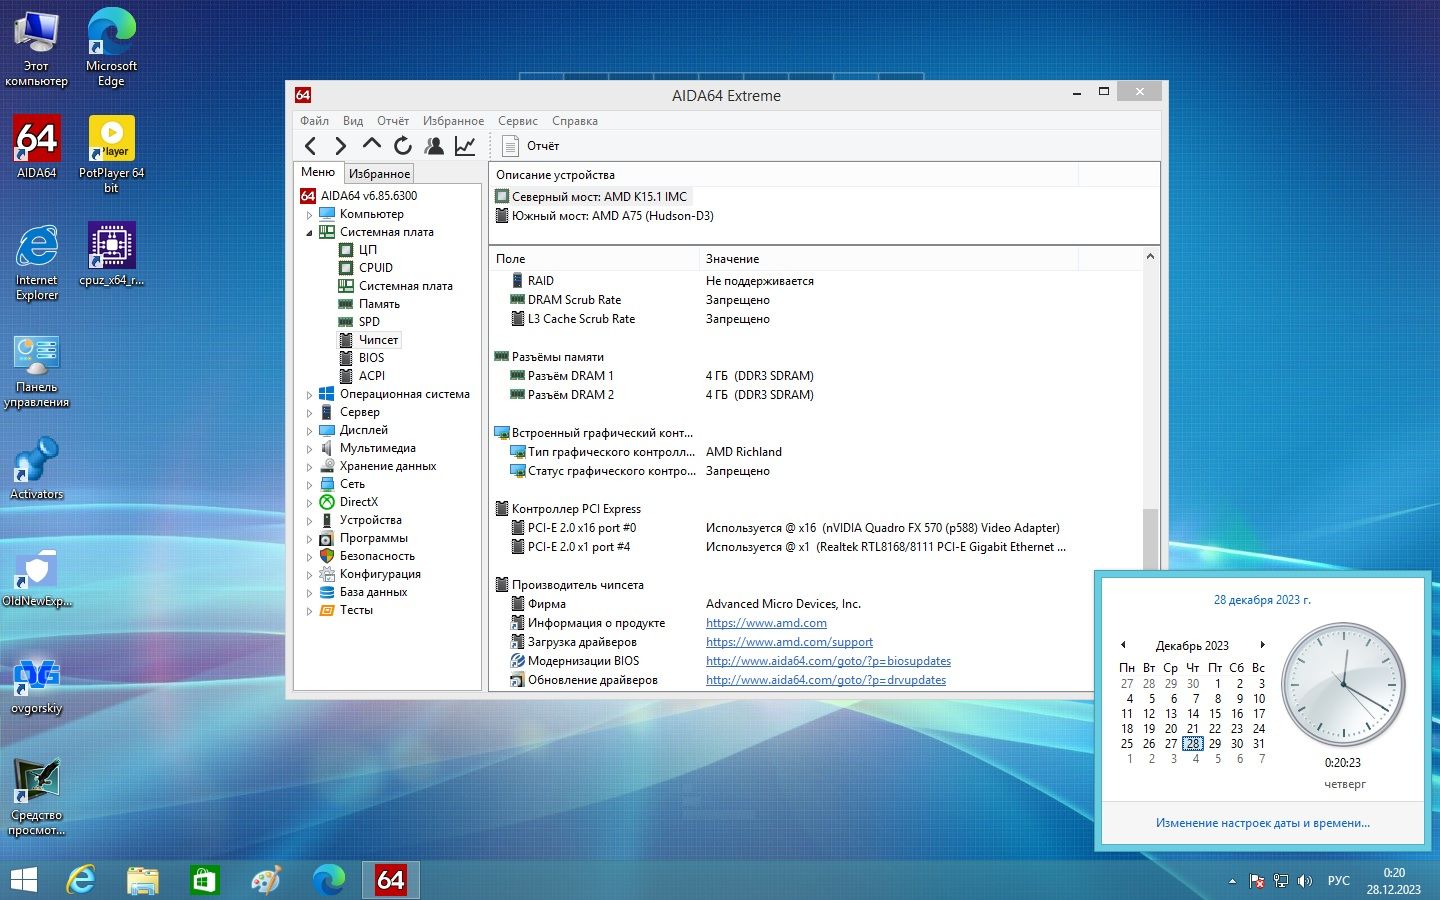The width and height of the screenshot is (1440, 900).
Task: Go up one level with Up arrow
Action: coord(371,146)
